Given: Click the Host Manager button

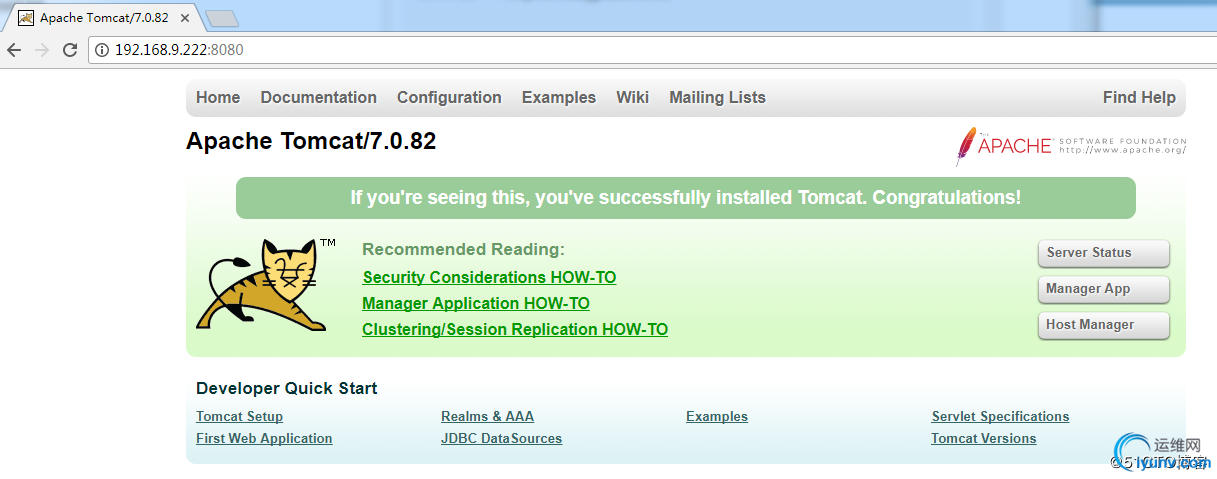Looking at the screenshot, I should point(1104,325).
